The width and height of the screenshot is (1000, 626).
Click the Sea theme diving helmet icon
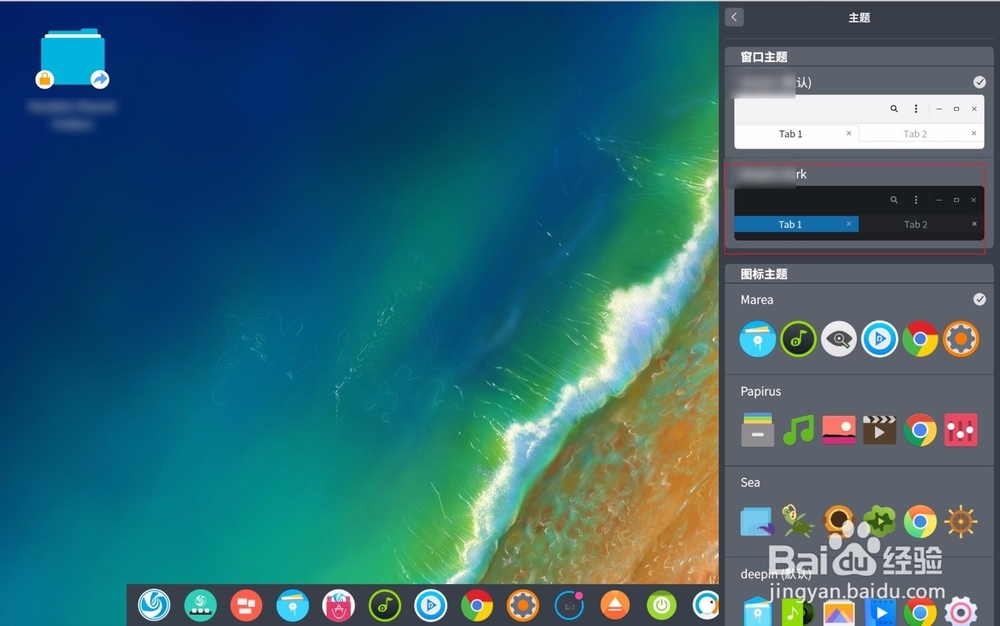pyautogui.click(x=839, y=520)
